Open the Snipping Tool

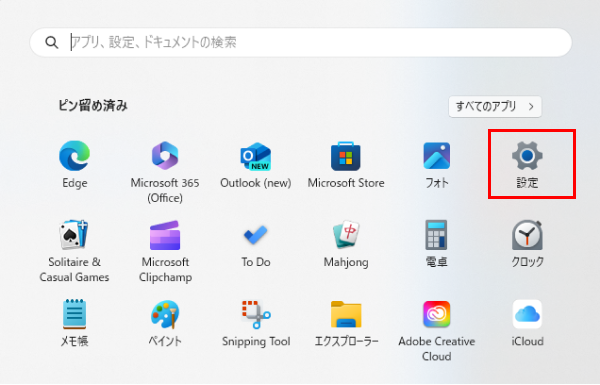coord(256,324)
